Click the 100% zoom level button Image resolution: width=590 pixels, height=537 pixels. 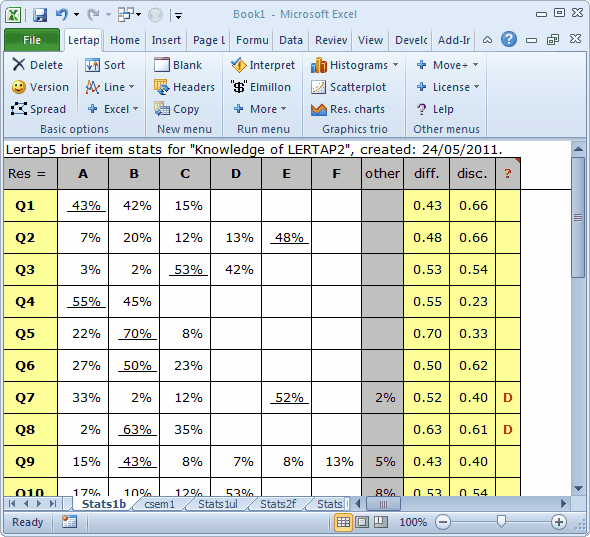[x=413, y=522]
